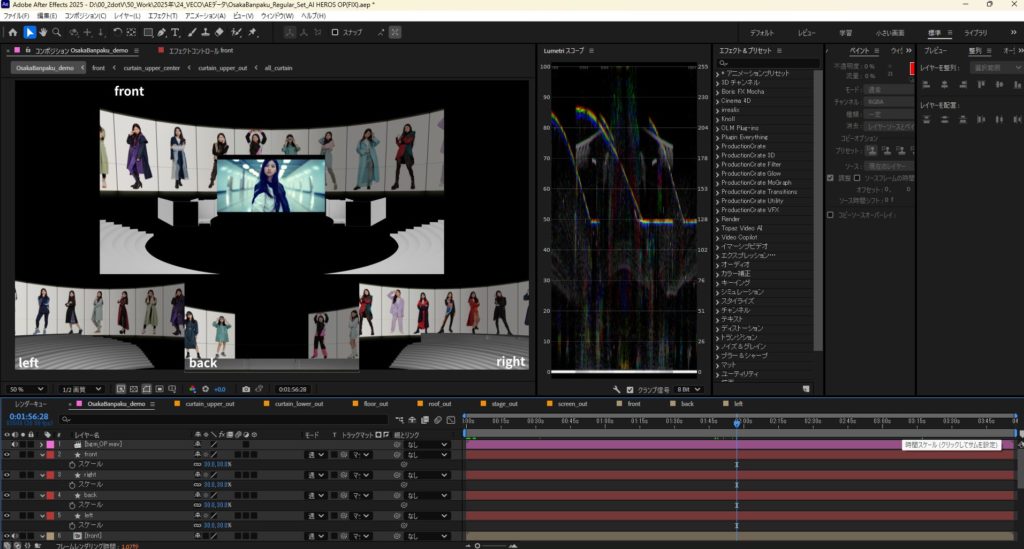The width and height of the screenshot is (1024, 549).
Task: Select the Eraser tool
Action: pos(219,32)
